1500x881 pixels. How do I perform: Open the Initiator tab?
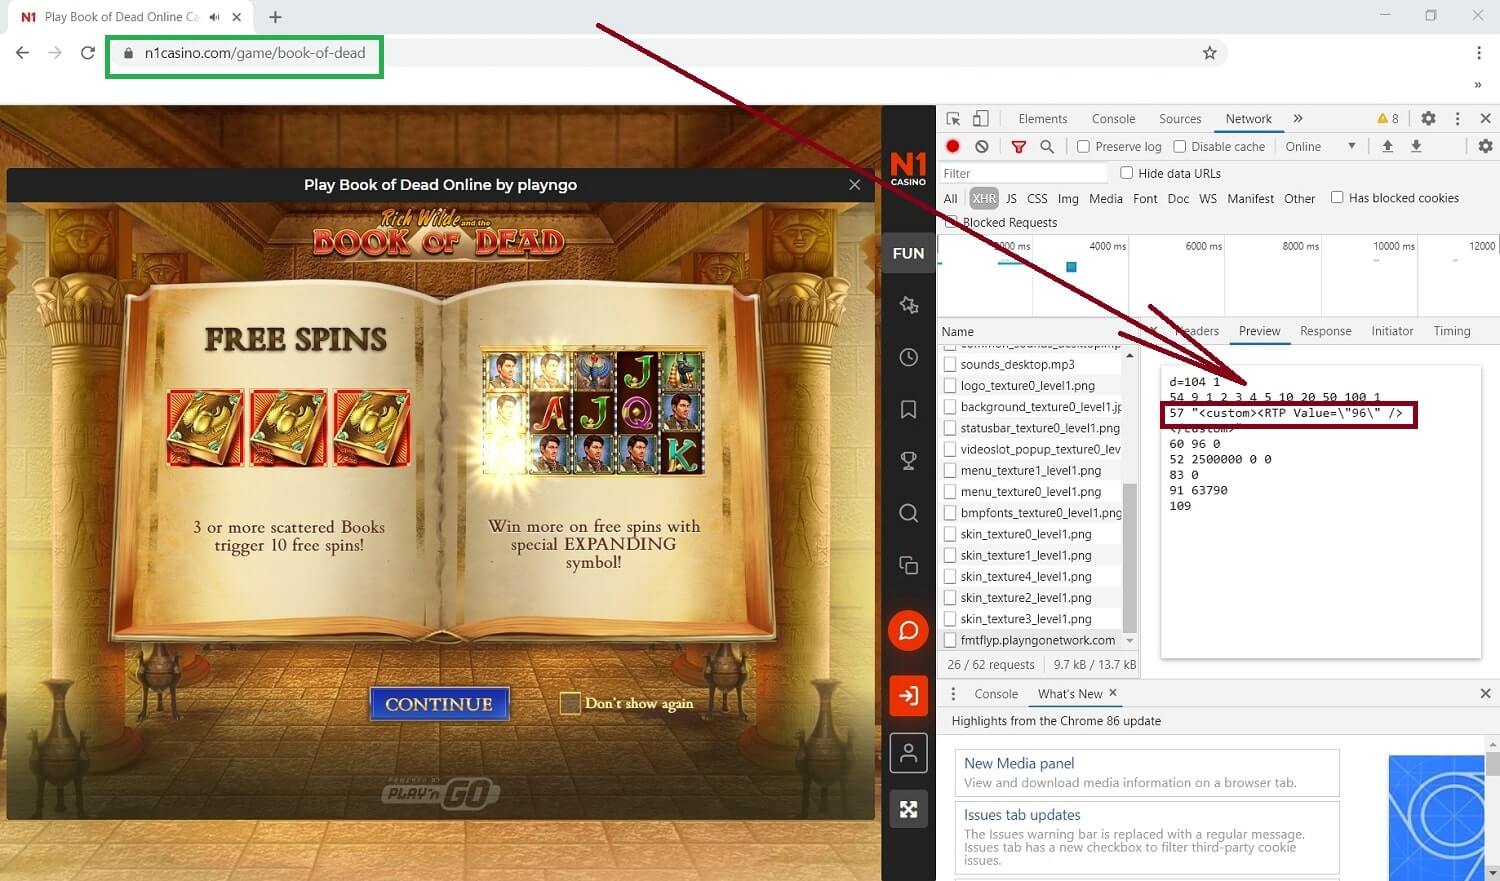tap(1392, 331)
